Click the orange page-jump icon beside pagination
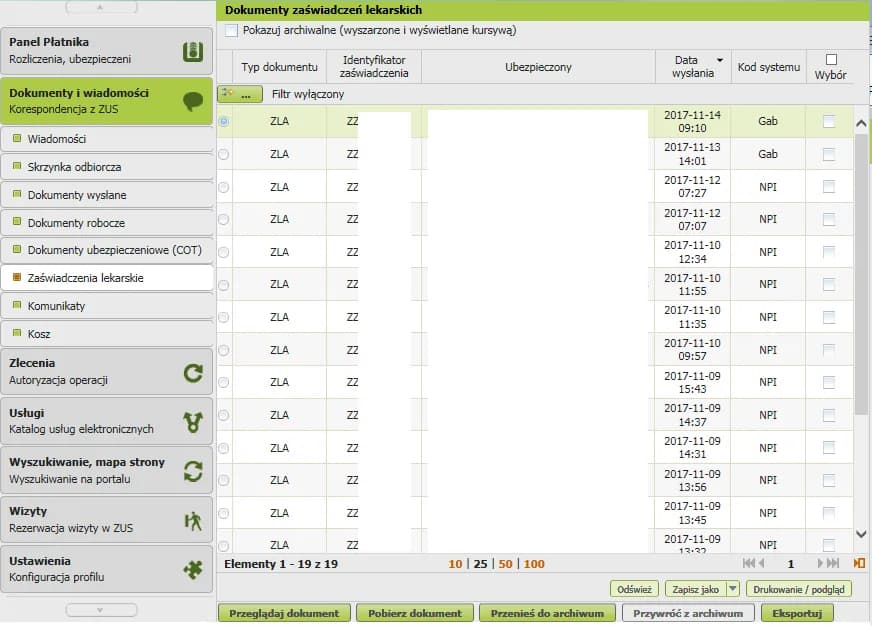The height and width of the screenshot is (626, 872). 859,564
